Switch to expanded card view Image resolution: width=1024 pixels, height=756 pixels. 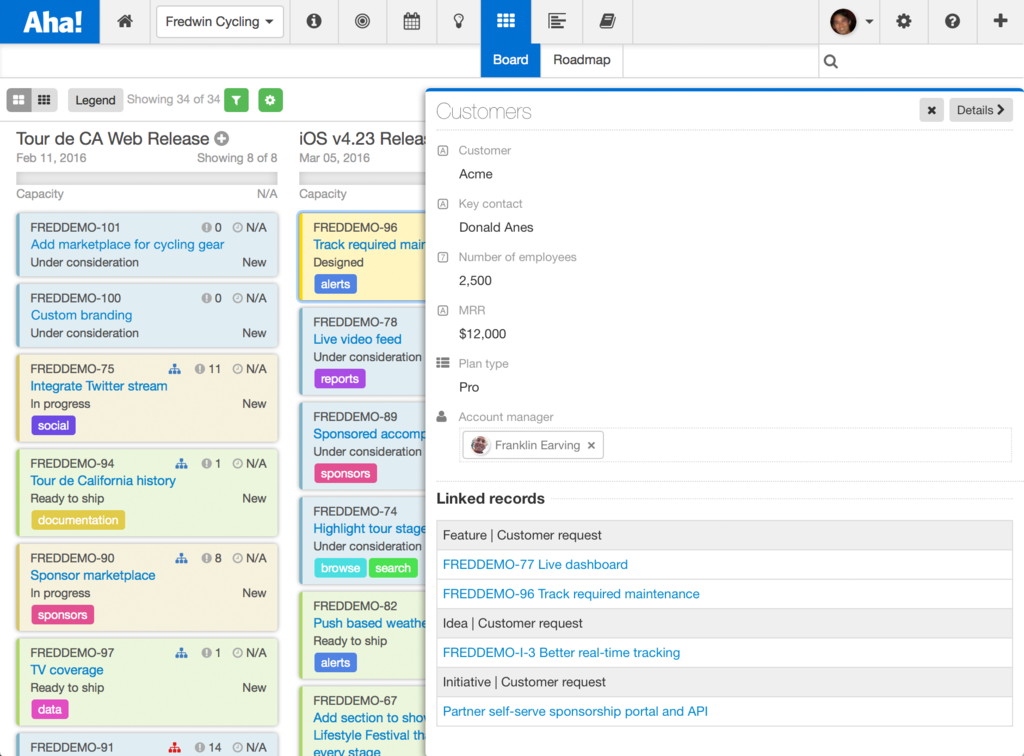pos(19,100)
